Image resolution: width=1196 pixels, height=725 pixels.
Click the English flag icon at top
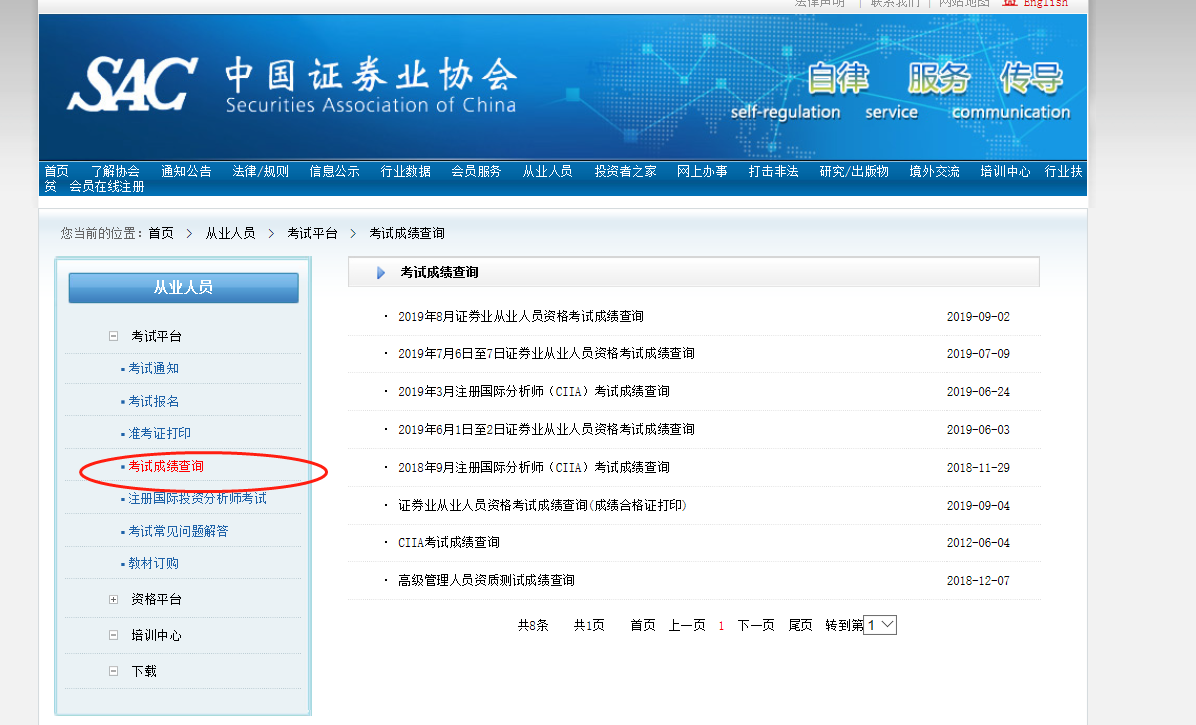1010,3
